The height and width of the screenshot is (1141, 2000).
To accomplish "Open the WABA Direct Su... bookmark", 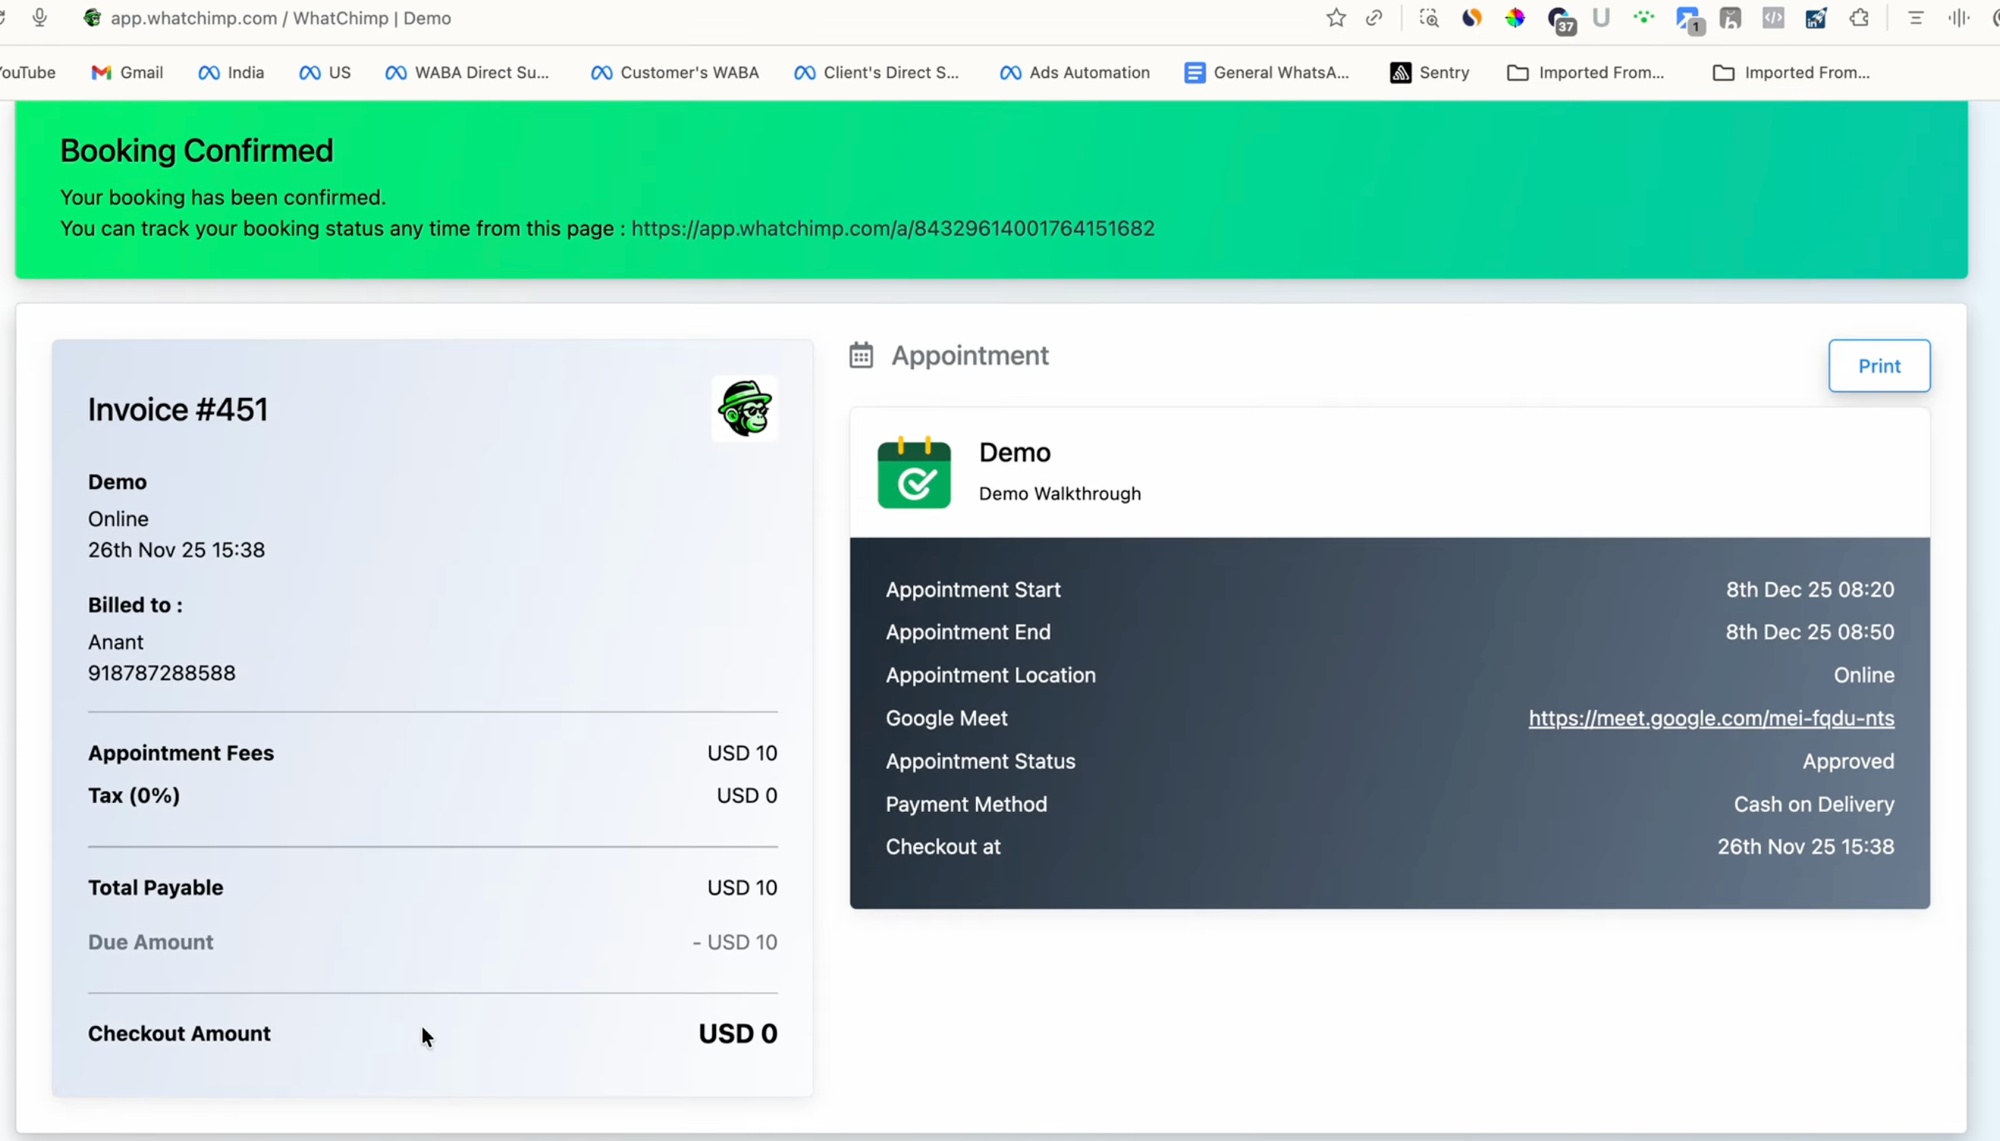I will [x=467, y=72].
